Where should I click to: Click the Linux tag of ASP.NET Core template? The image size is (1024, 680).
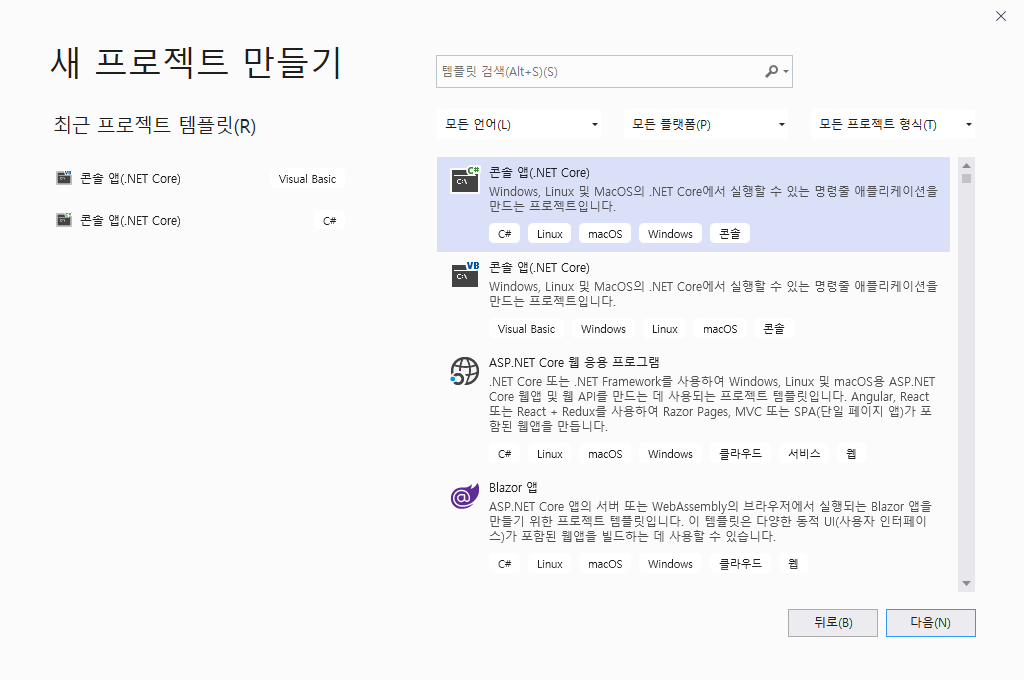point(549,453)
